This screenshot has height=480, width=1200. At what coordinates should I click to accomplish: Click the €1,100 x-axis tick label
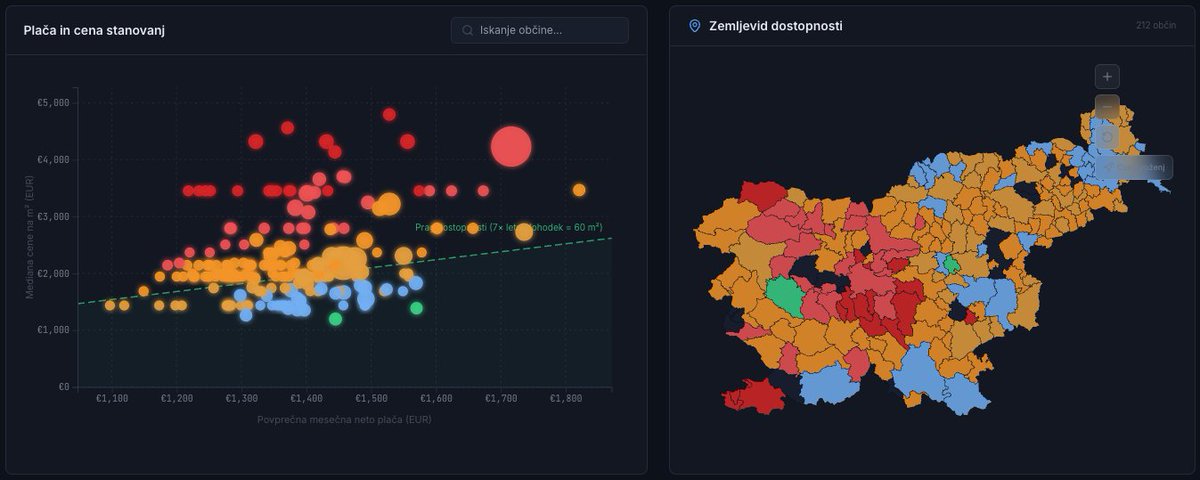click(111, 399)
